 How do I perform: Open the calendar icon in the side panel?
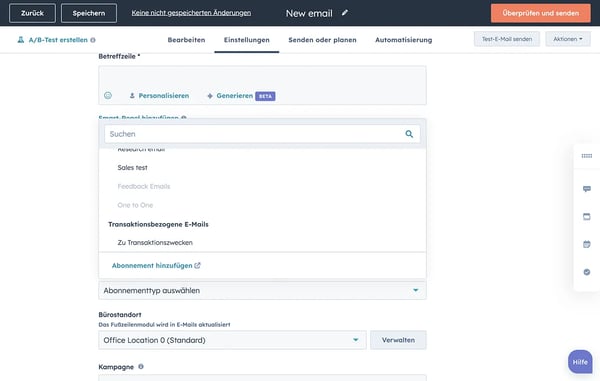click(587, 244)
